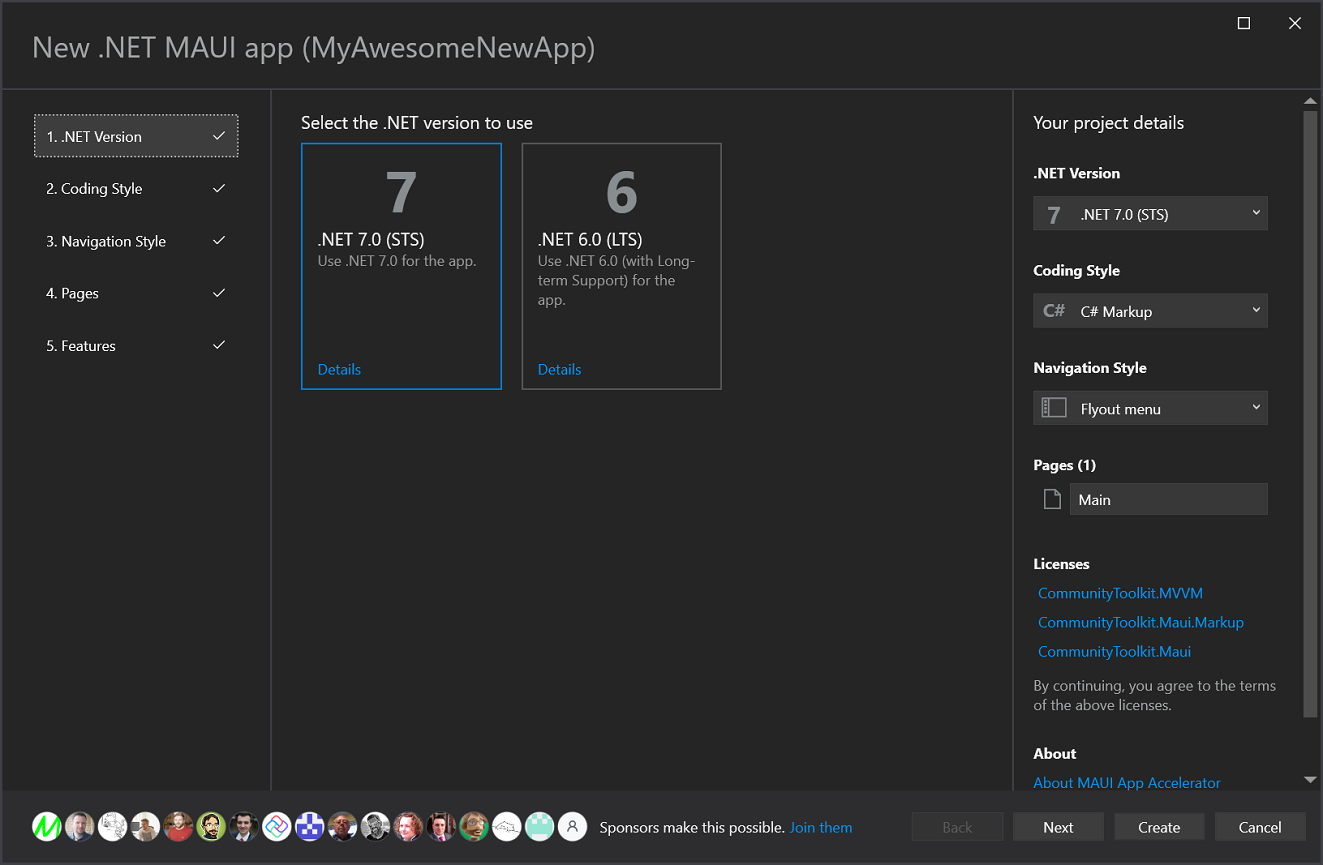Open the black-and-white photo sponsor avatar

click(x=375, y=826)
